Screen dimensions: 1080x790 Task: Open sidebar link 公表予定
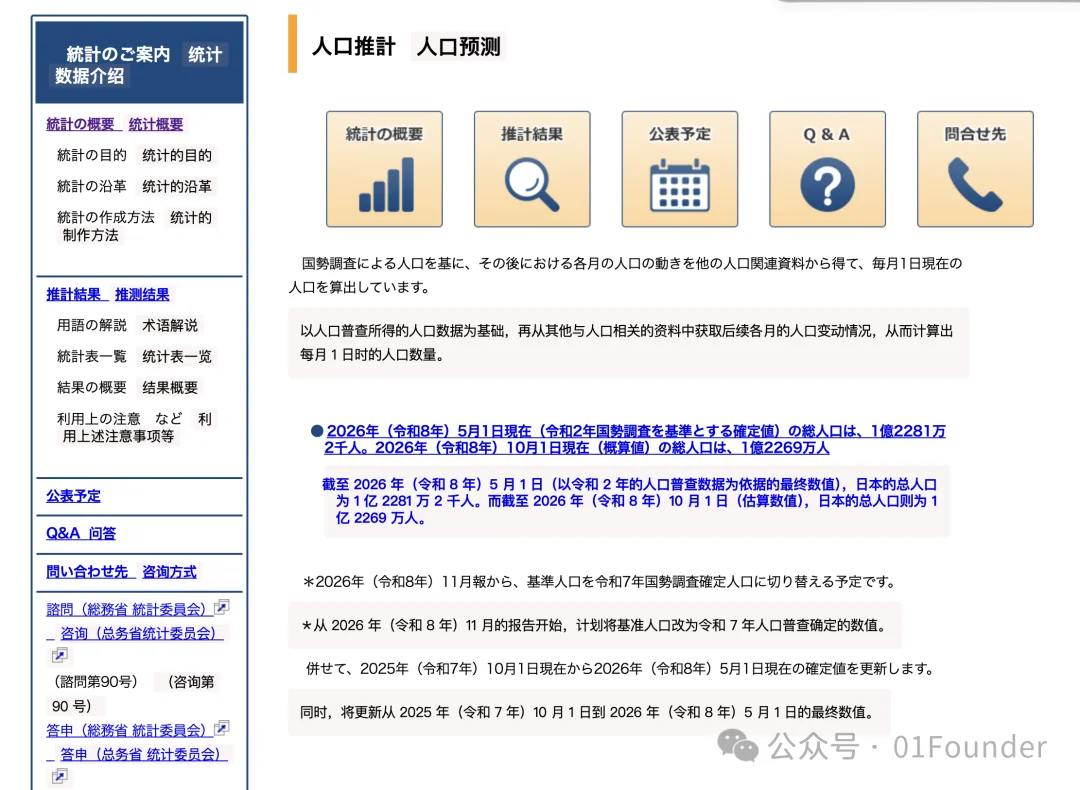point(73,496)
